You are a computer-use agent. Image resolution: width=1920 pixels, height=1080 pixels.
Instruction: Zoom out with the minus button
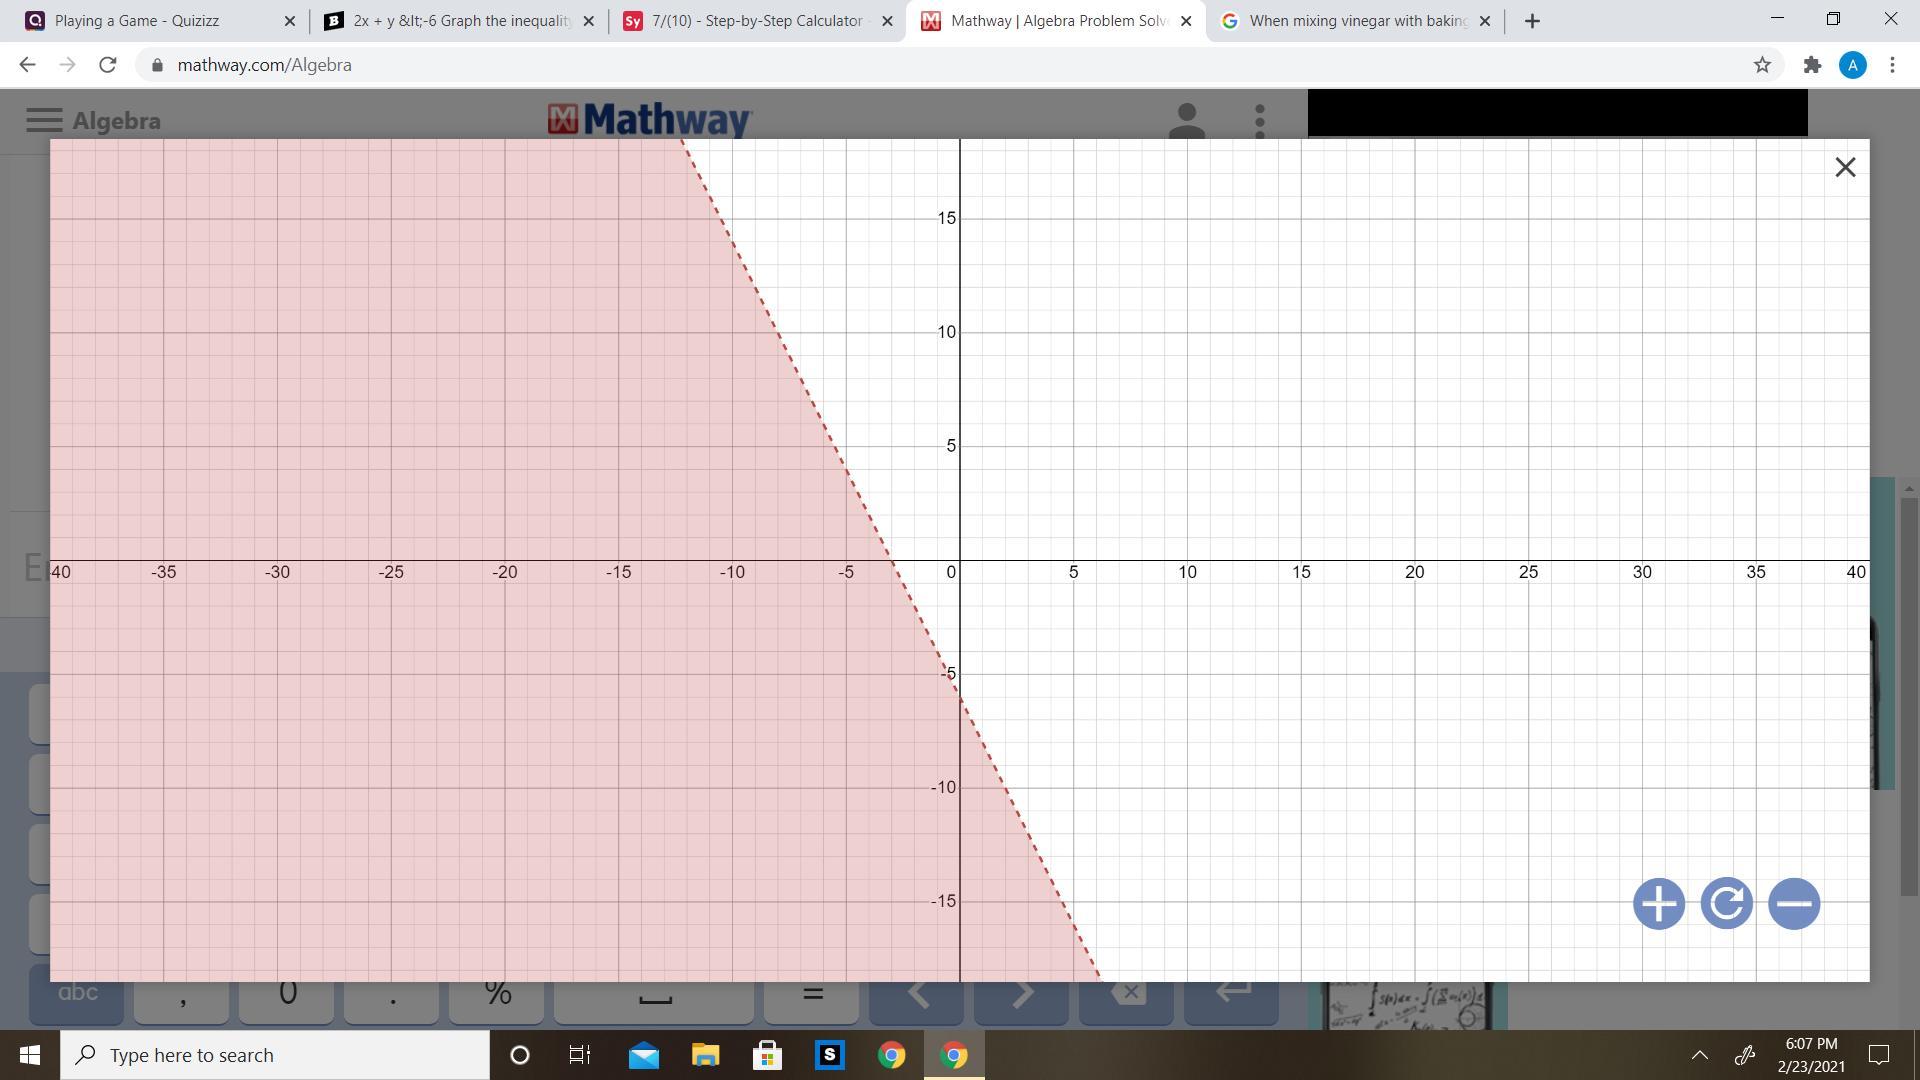click(x=1794, y=904)
